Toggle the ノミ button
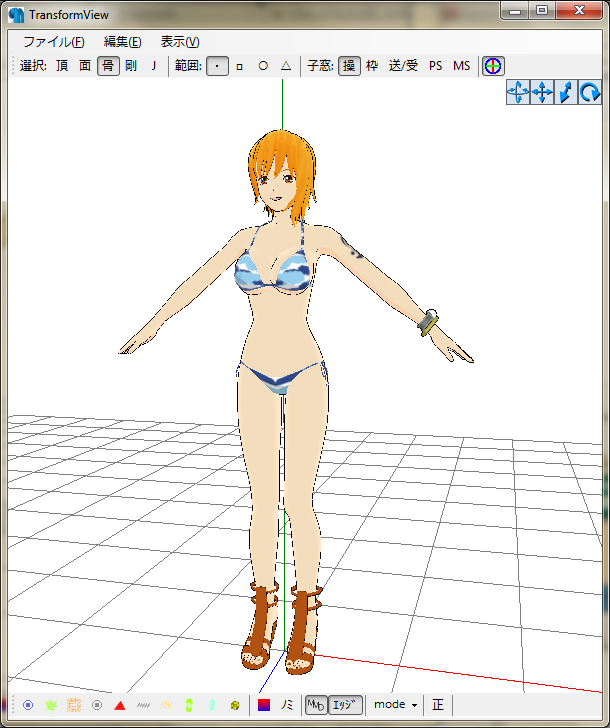 pos(287,705)
